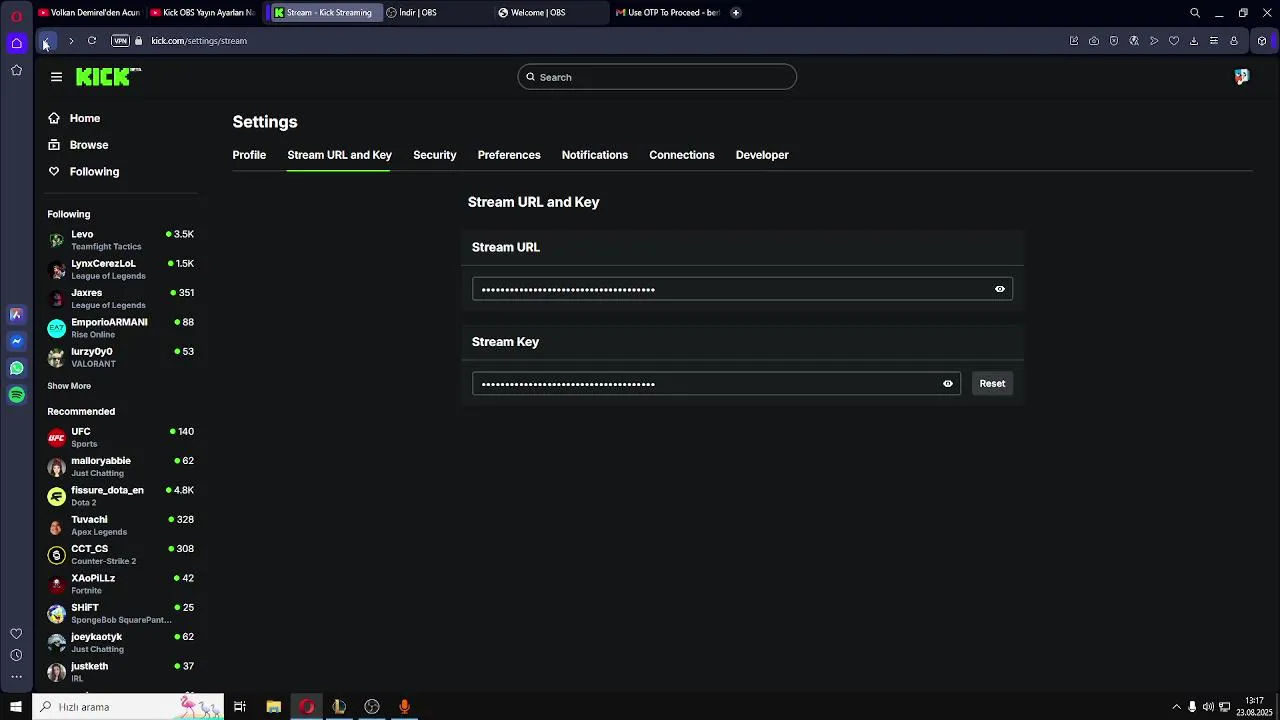The image size is (1280, 720).
Task: Go back with the browser back arrow
Action: pos(46,41)
